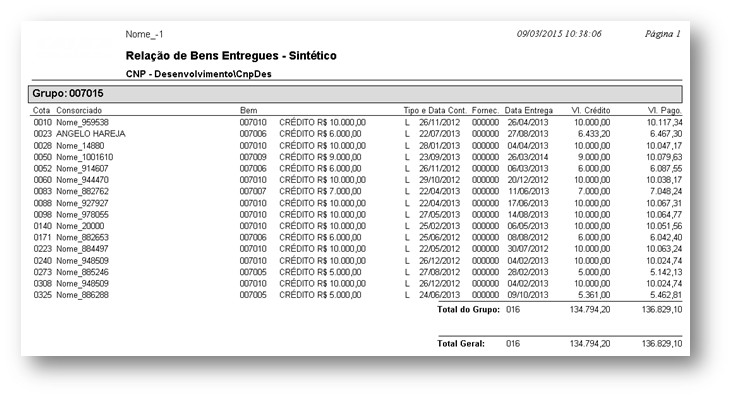
Task: Click the Total Geral label
Action: [461, 344]
